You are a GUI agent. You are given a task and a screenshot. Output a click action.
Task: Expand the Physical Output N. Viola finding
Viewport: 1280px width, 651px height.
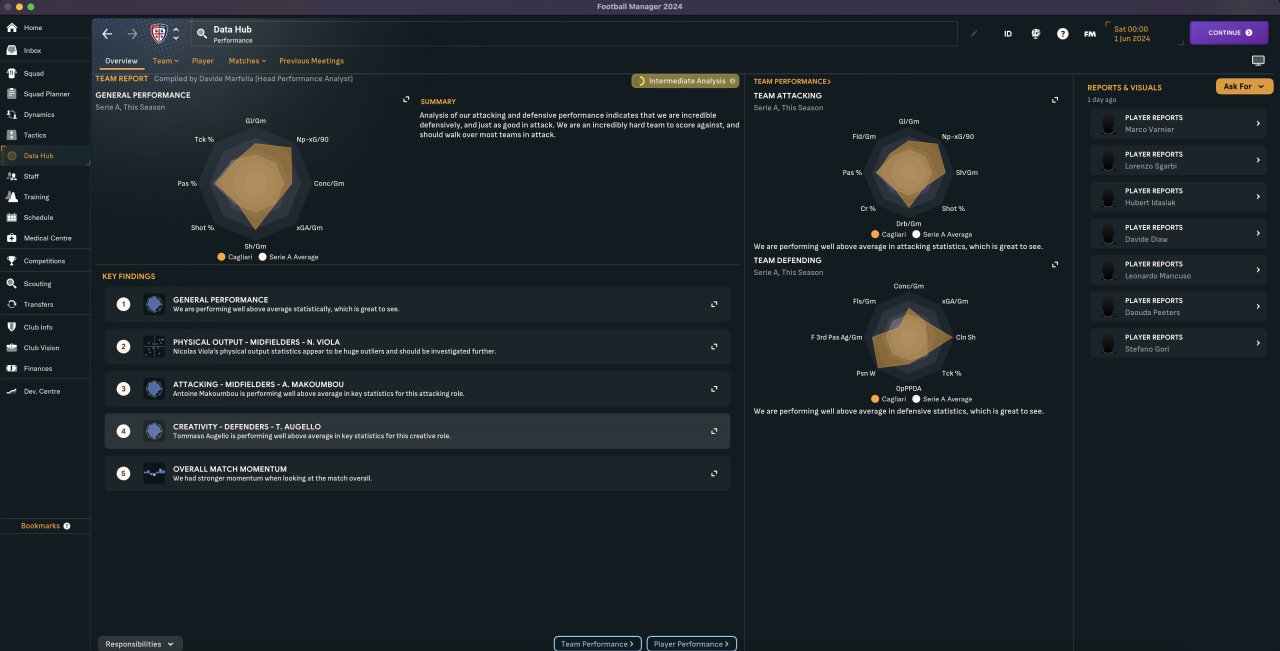(x=714, y=347)
